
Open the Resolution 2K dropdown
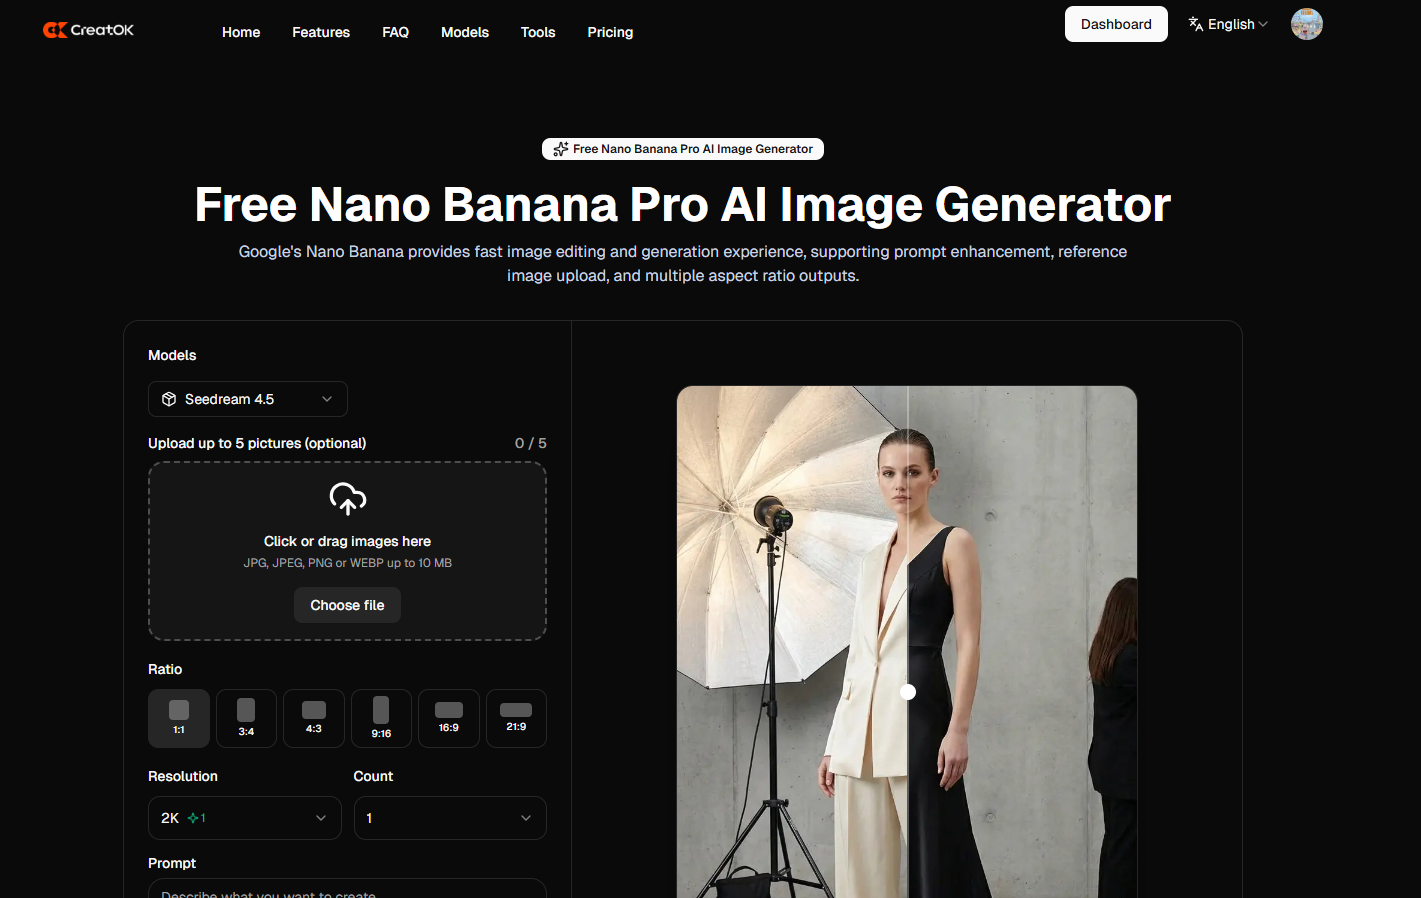tap(244, 818)
